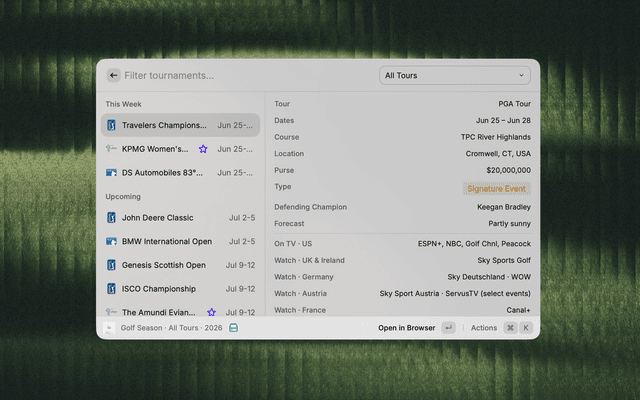The width and height of the screenshot is (640, 400).
Task: Click the PGA Tour logo beside John Deere Classic
Action: tap(111, 218)
